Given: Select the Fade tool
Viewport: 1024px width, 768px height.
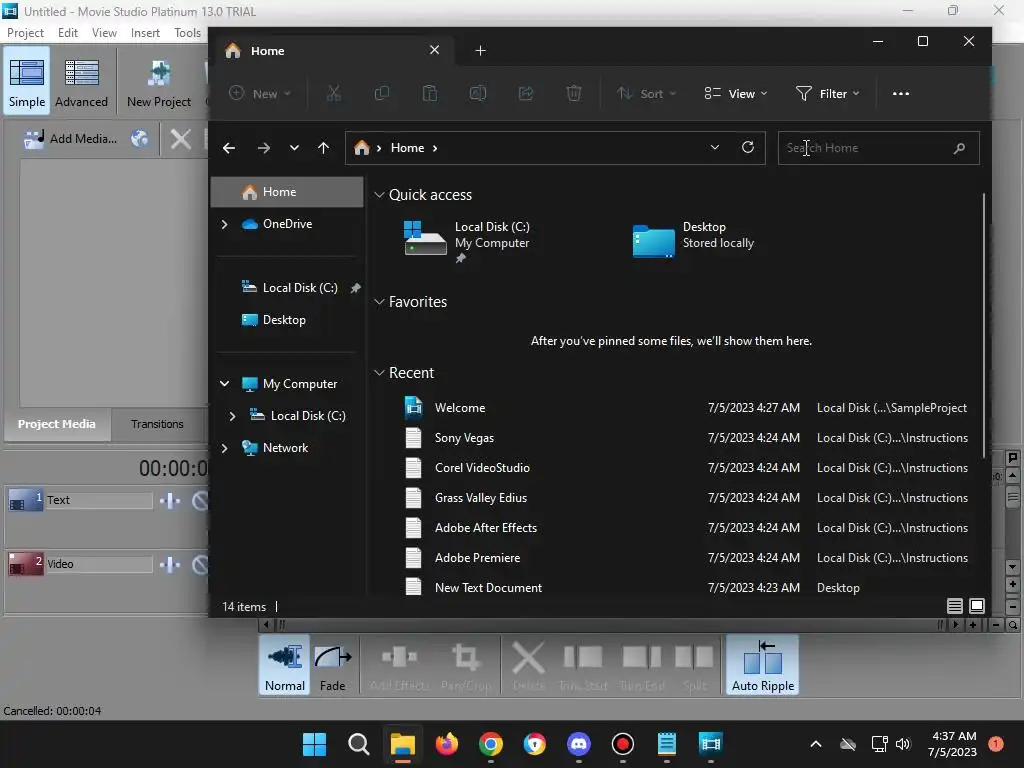Looking at the screenshot, I should tap(332, 665).
